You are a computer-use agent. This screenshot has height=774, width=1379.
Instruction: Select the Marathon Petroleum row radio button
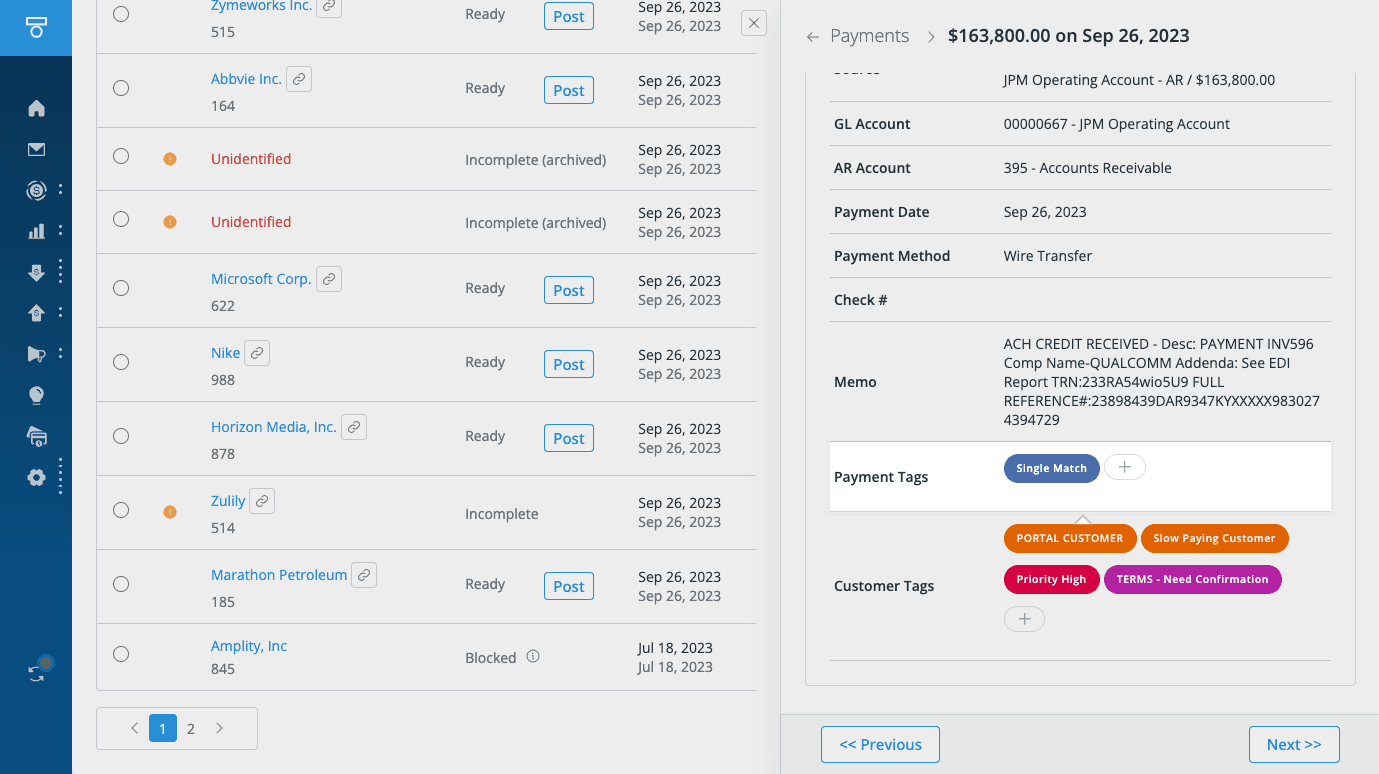(x=121, y=584)
